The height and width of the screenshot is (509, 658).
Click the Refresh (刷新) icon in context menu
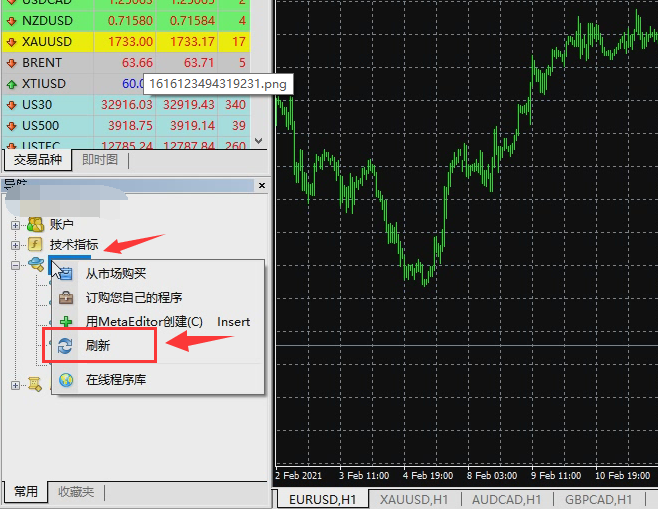[x=66, y=345]
